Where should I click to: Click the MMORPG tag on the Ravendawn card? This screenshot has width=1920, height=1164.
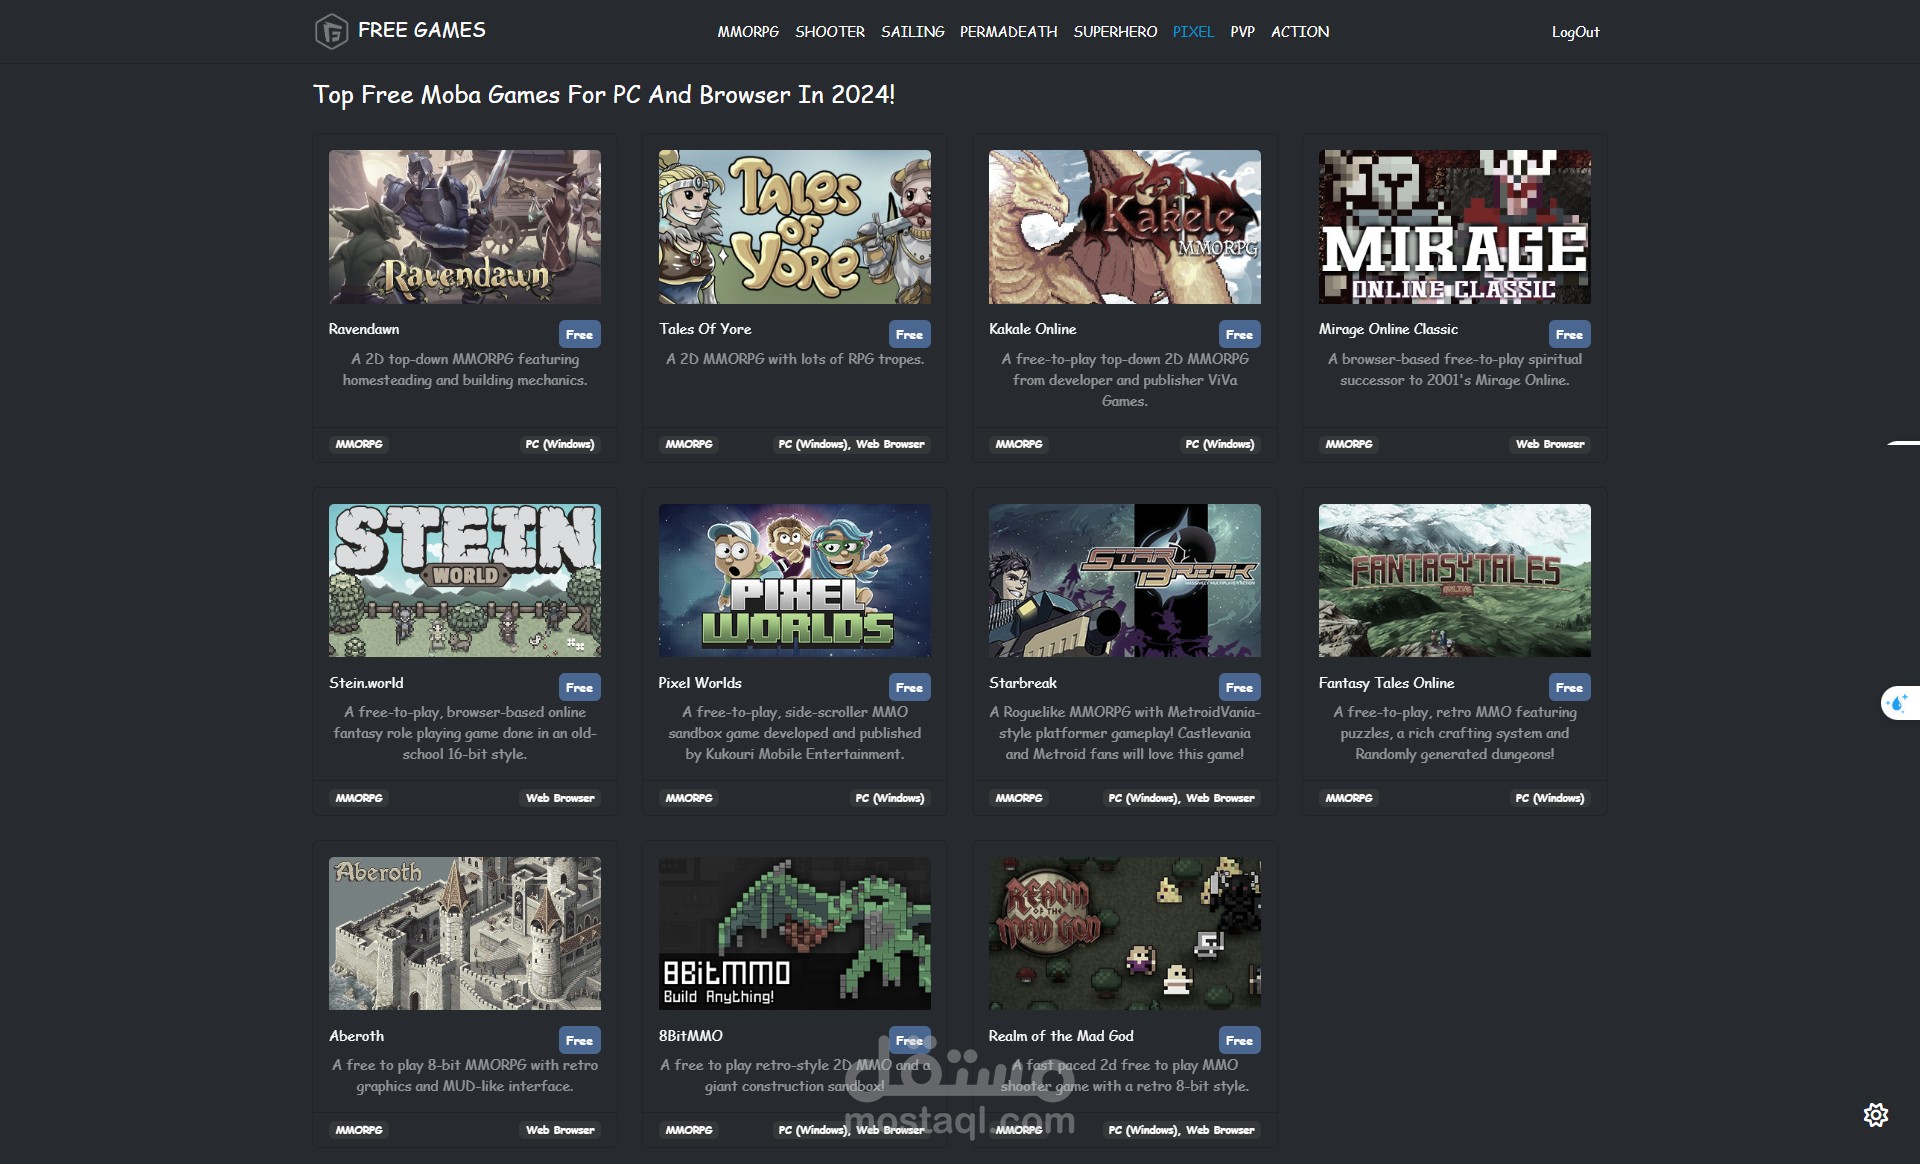[359, 444]
